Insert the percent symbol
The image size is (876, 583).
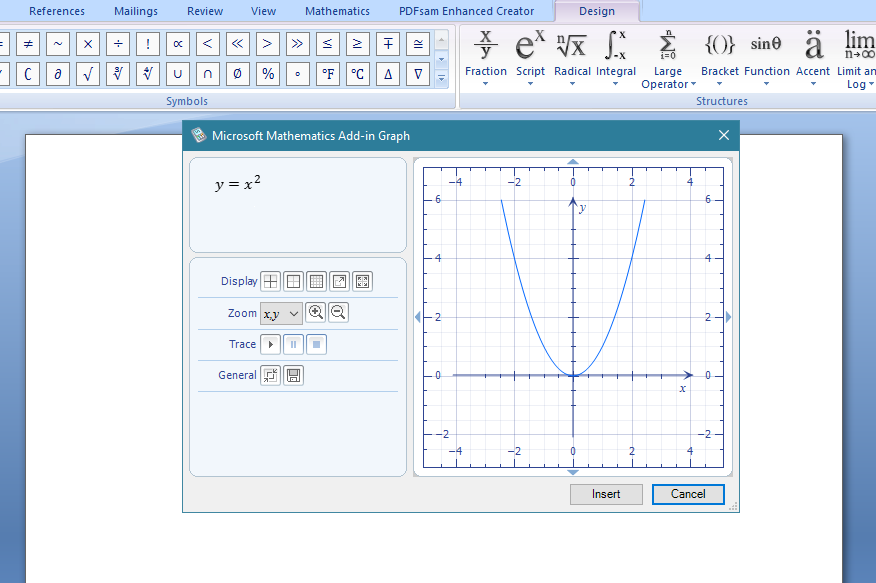pyautogui.click(x=268, y=74)
